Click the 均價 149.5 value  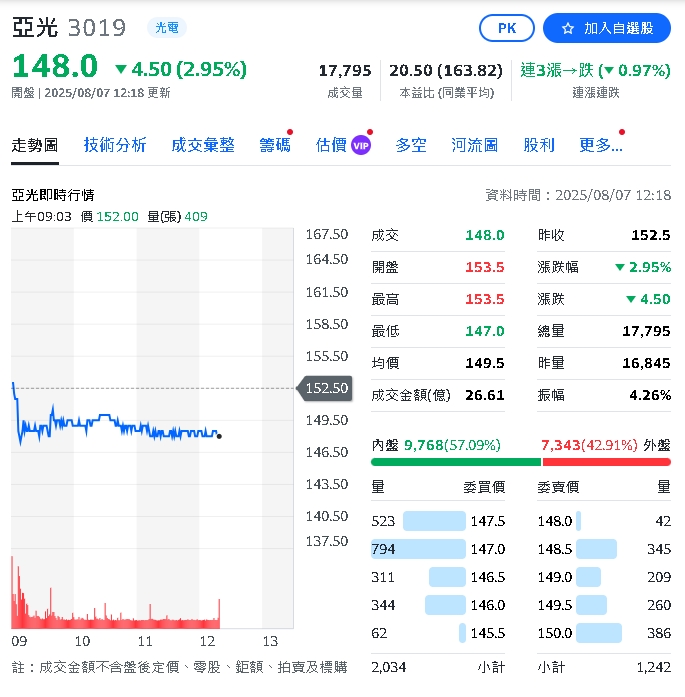[x=485, y=363]
